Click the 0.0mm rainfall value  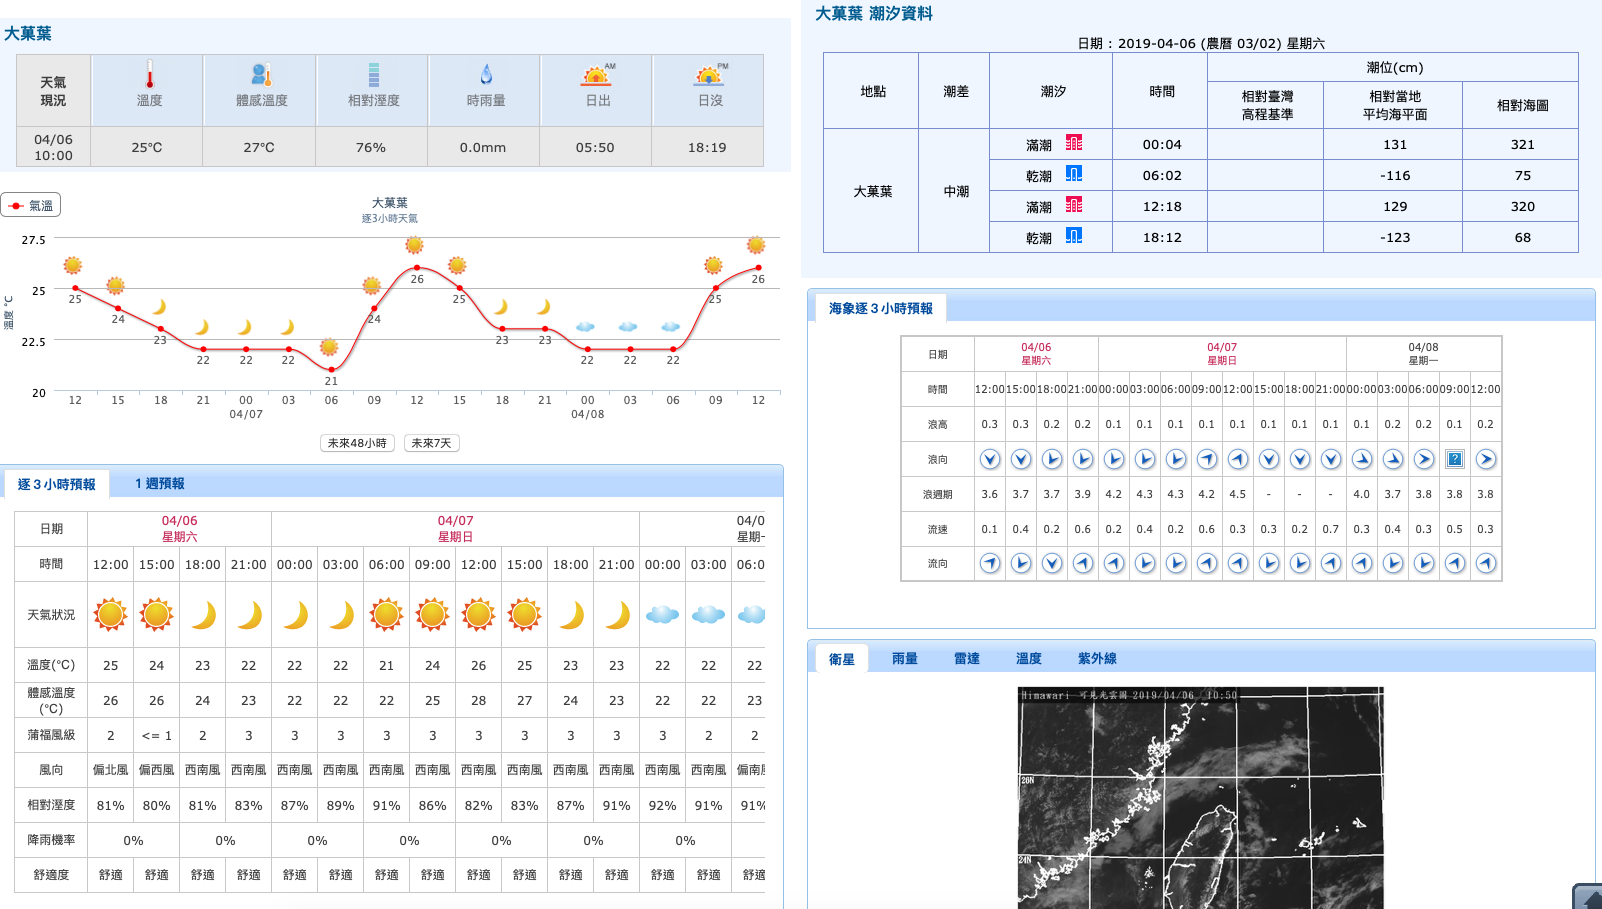click(x=483, y=147)
